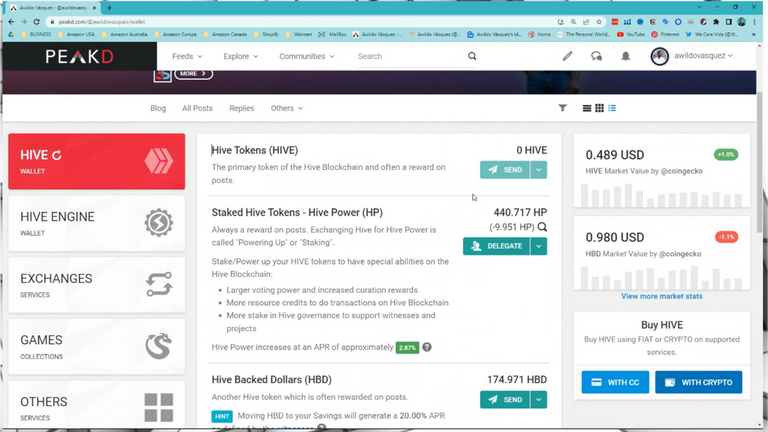The height and width of the screenshot is (432, 768).
Task: Click the HBD price bar chart
Action: [662, 278]
